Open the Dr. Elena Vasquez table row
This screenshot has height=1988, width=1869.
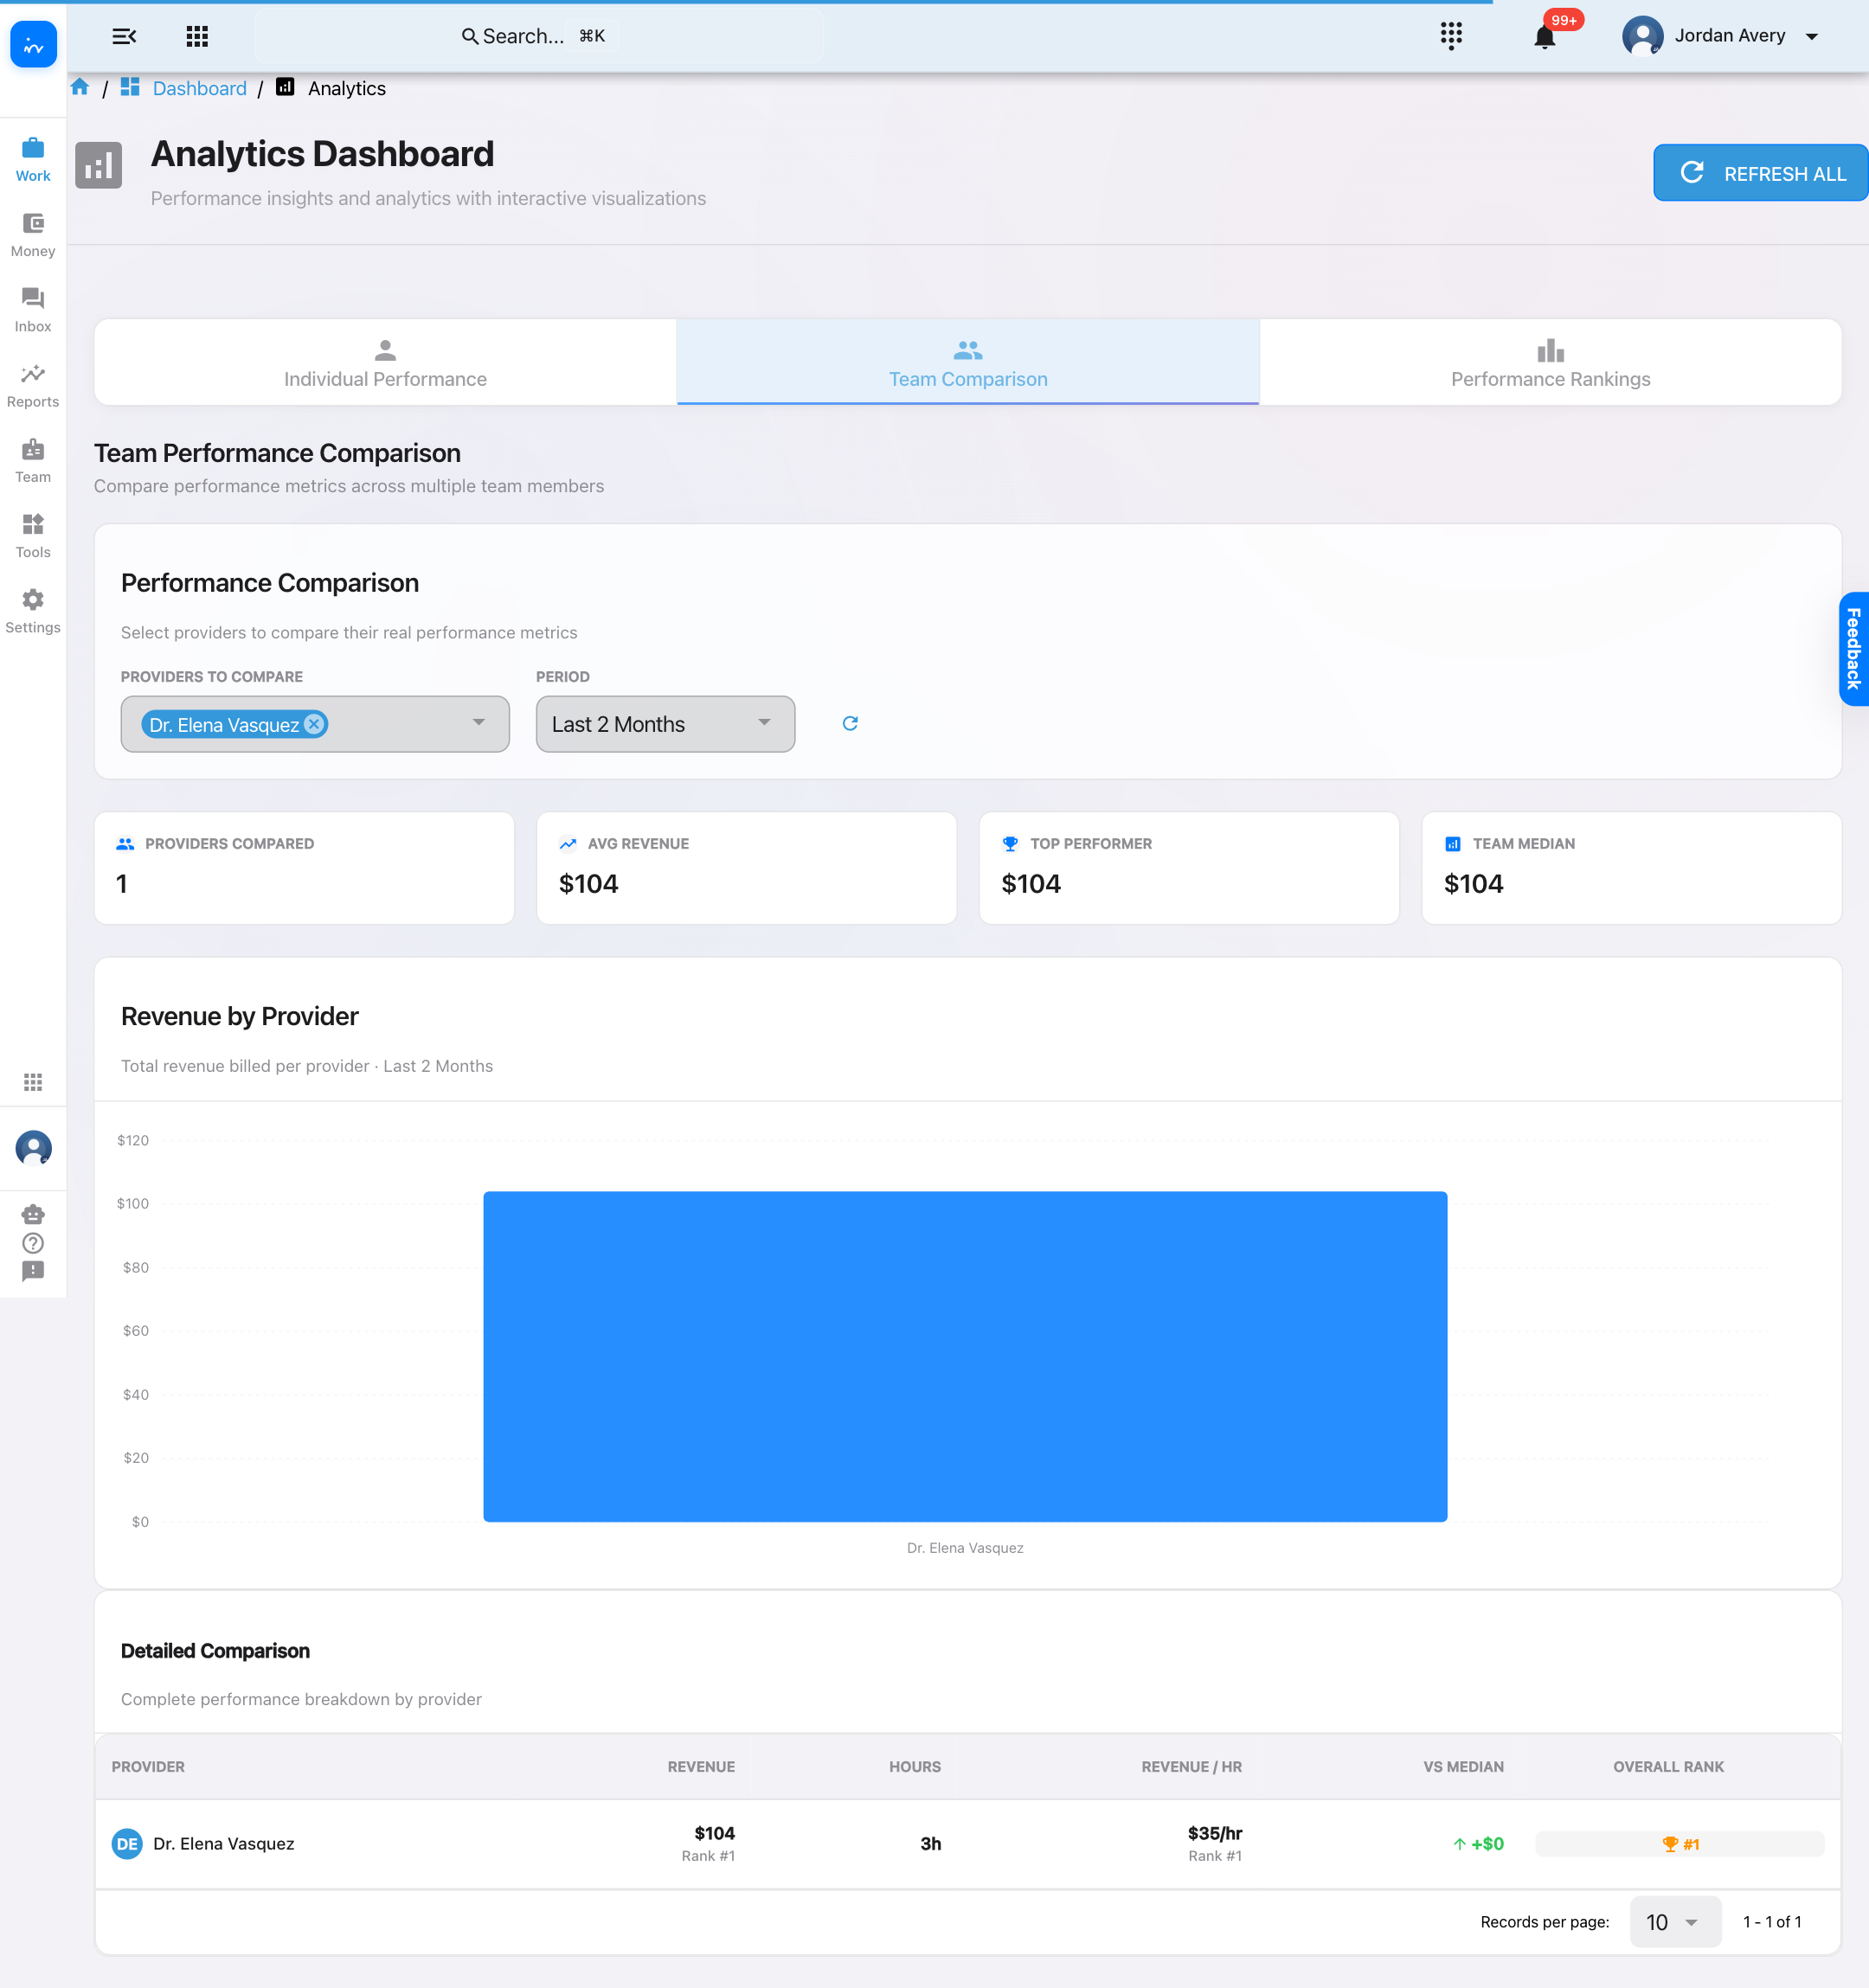pyautogui.click(x=968, y=1844)
